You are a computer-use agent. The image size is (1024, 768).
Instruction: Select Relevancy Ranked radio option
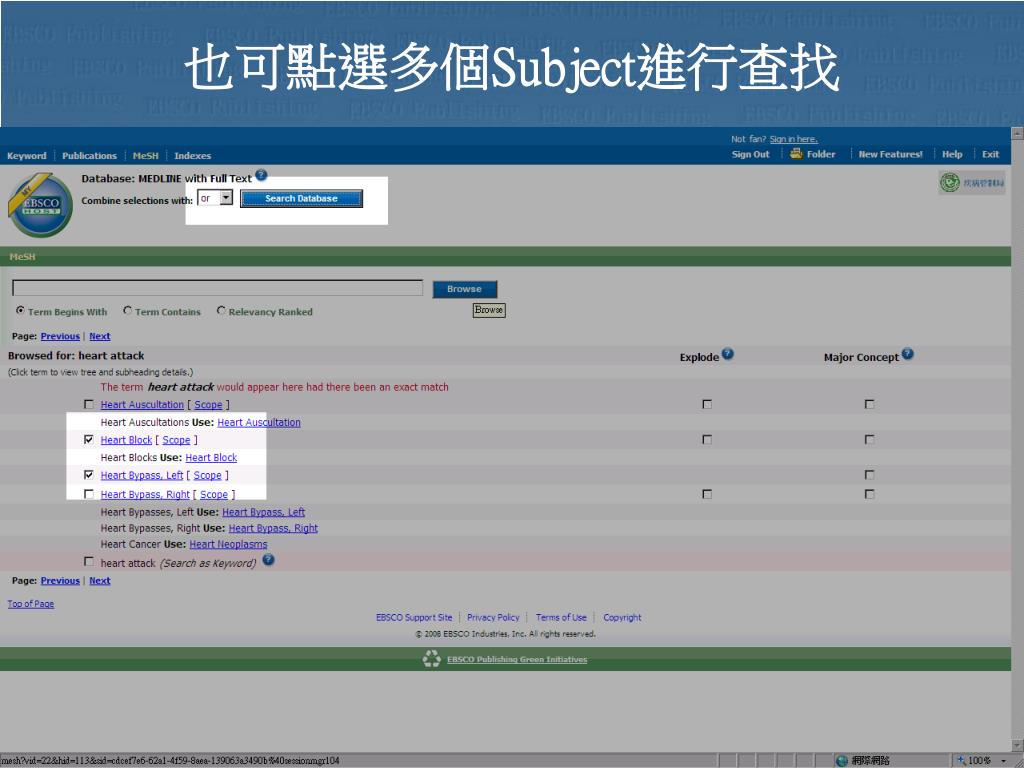tap(221, 311)
